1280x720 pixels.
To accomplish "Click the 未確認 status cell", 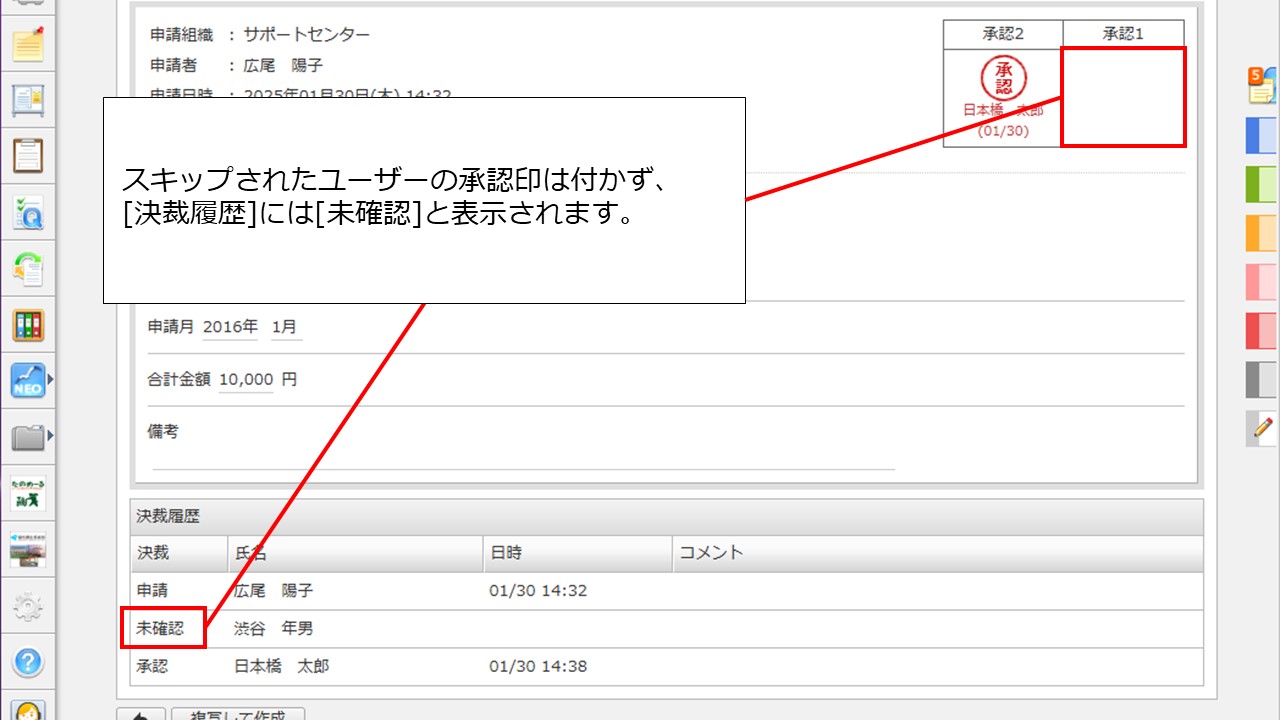I will 161,628.
